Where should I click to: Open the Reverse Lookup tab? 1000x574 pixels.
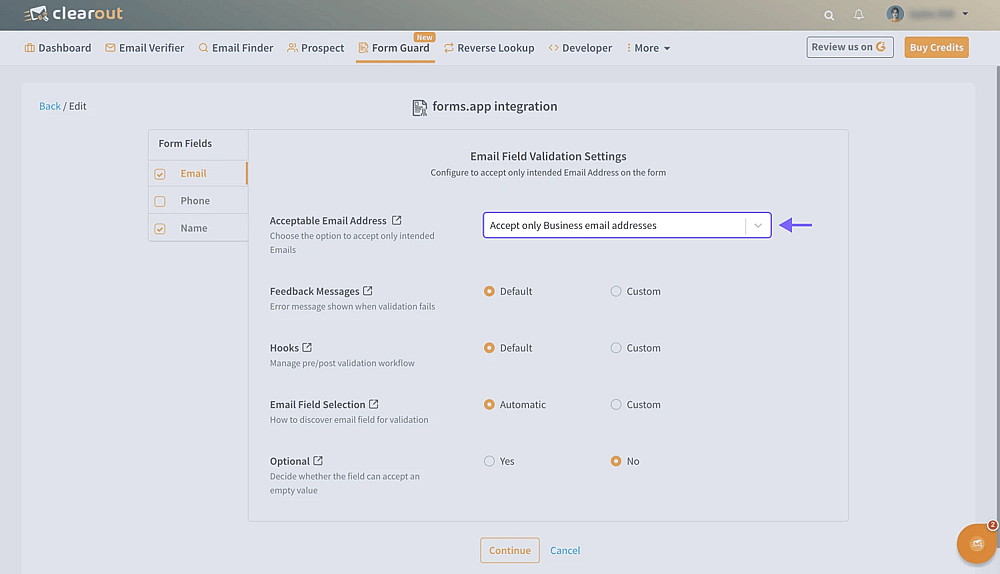point(489,48)
